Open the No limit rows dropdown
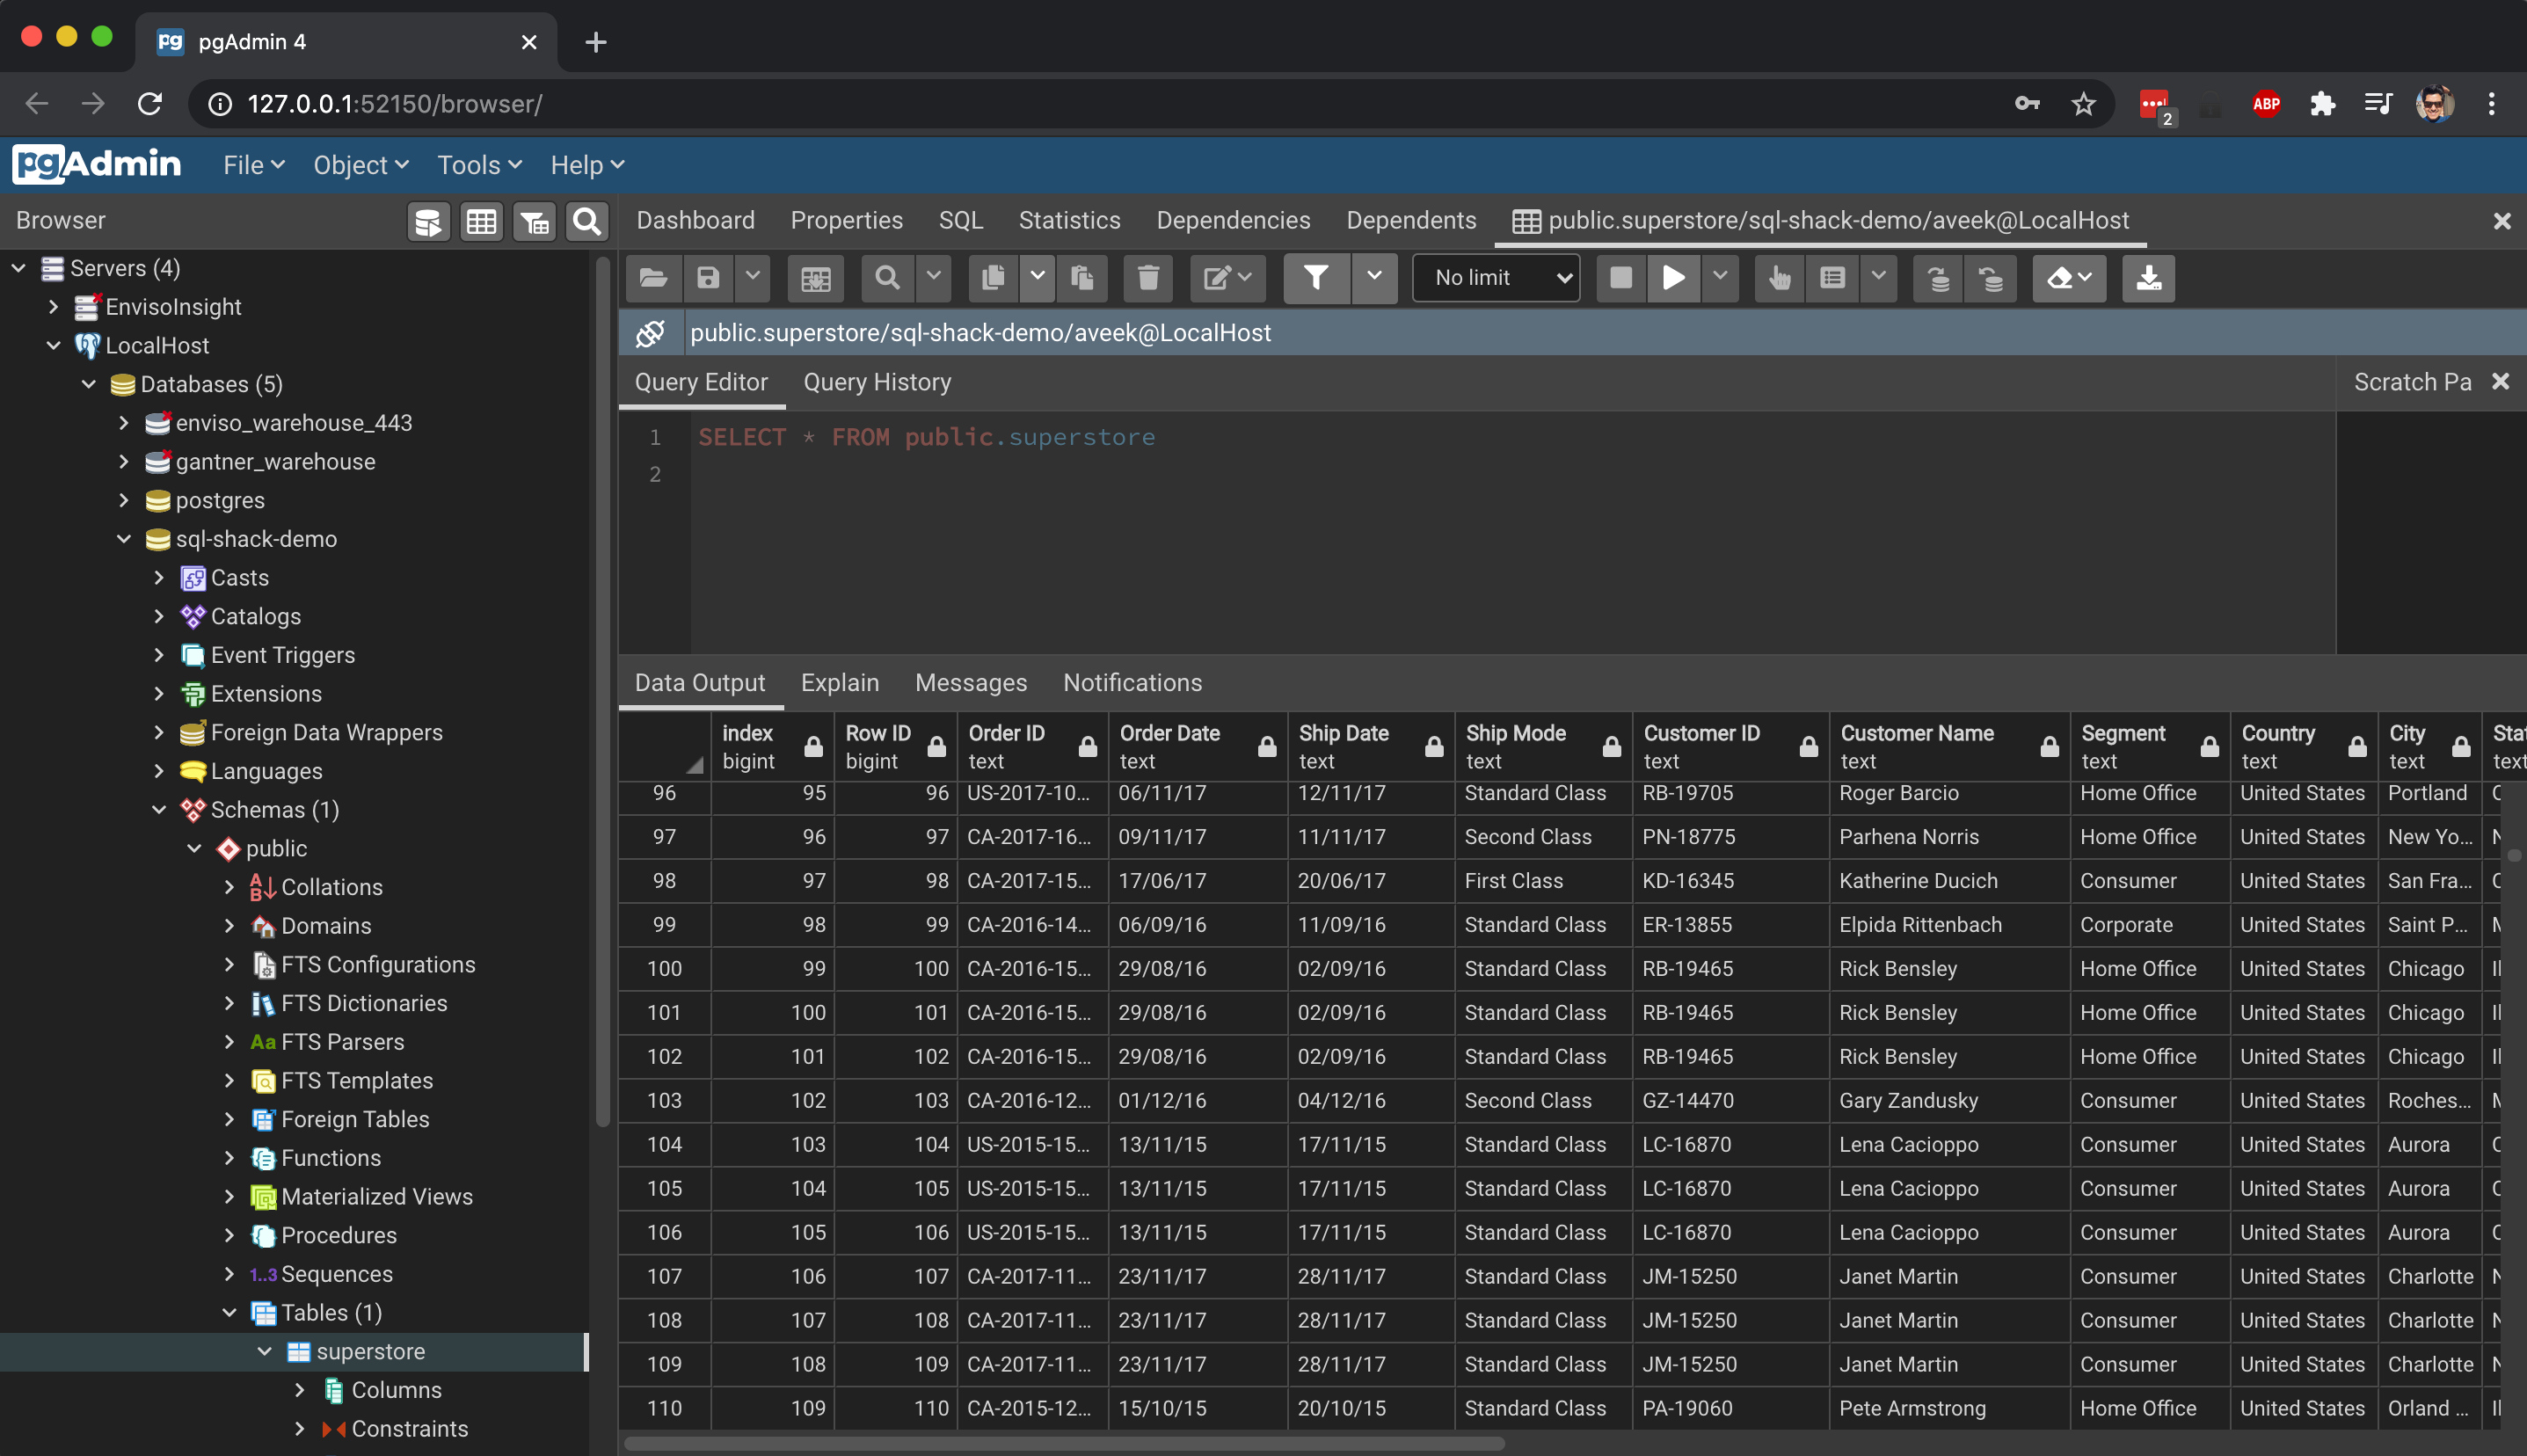 pos(1496,278)
